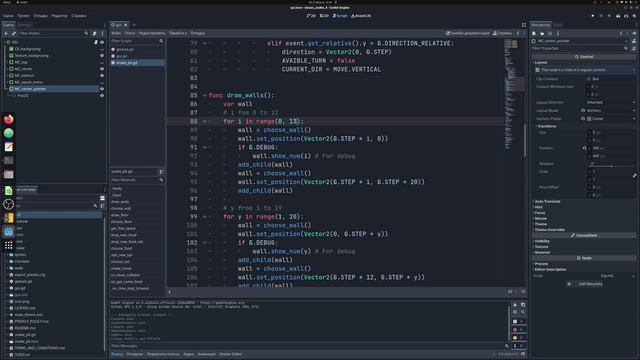Click the add child node plus icon
The height and width of the screenshot is (360, 640).
6,33
